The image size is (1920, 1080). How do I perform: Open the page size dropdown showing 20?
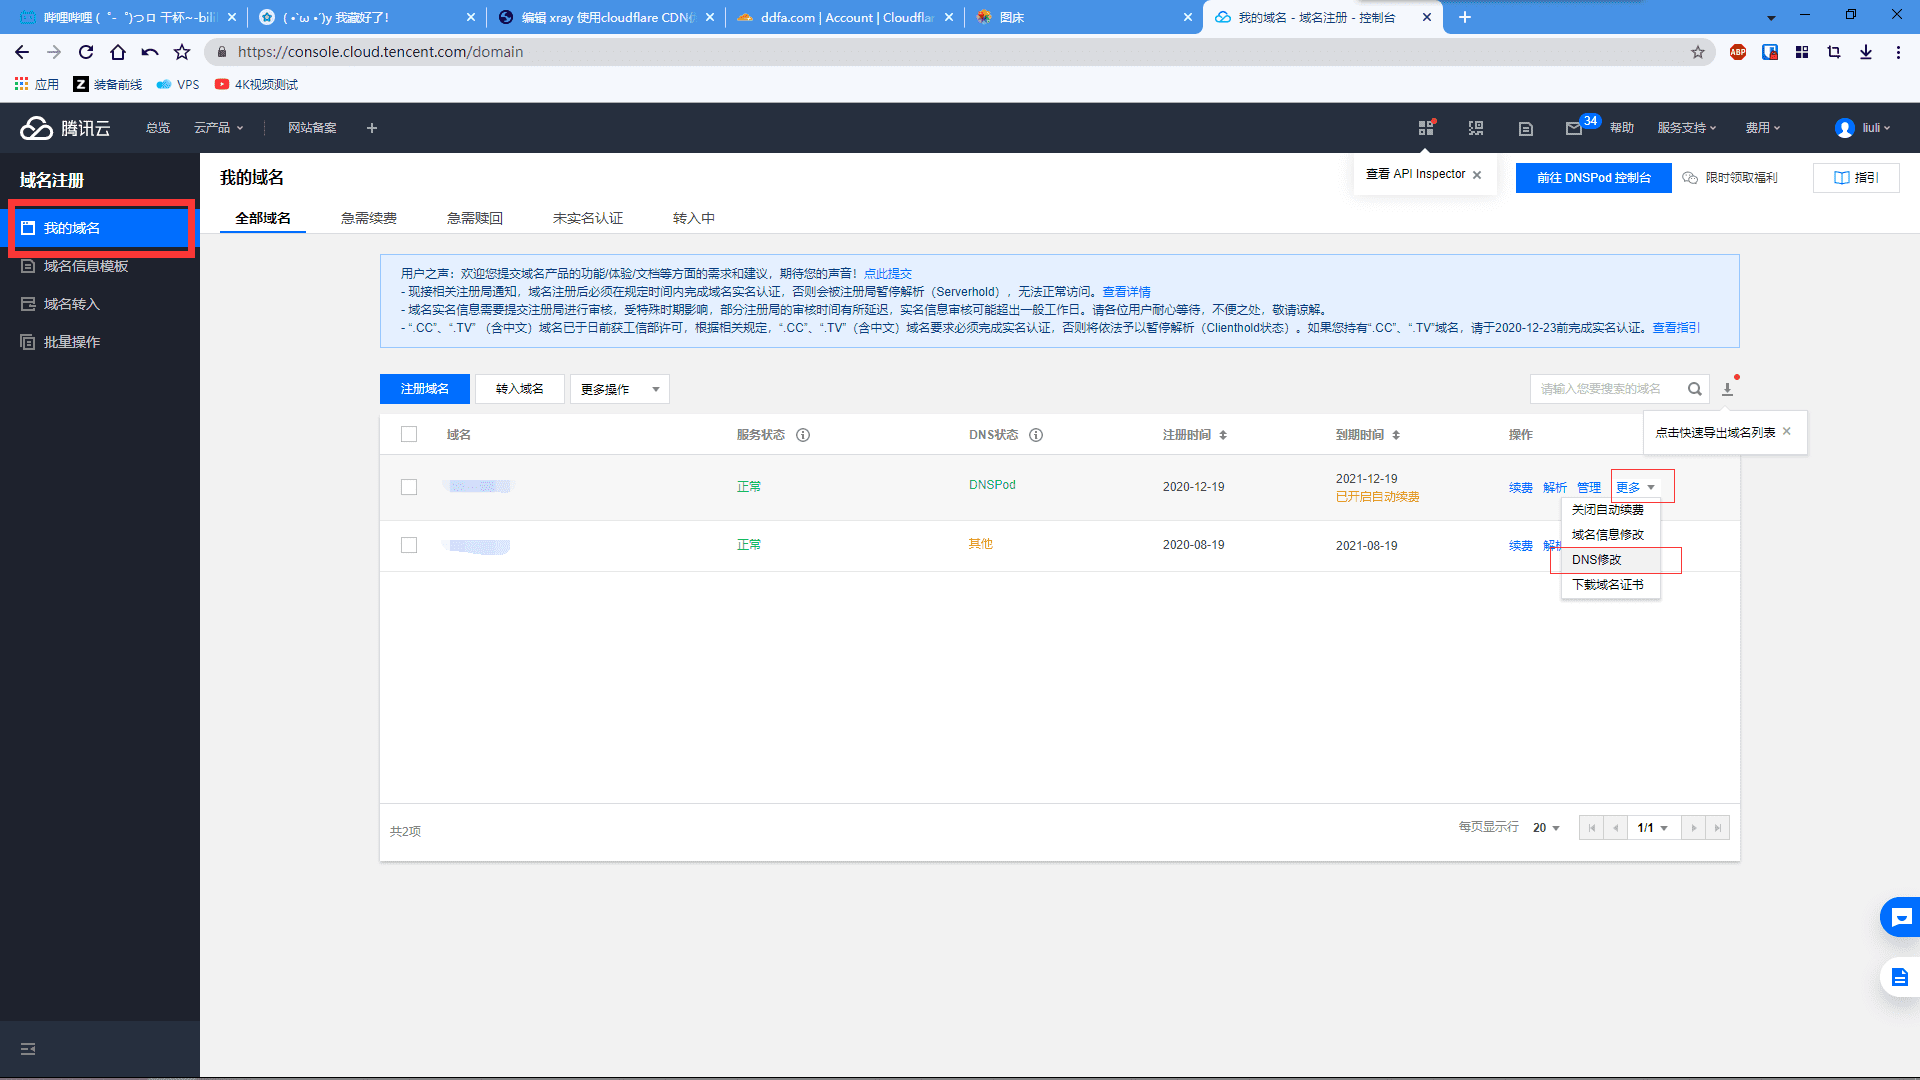click(x=1544, y=827)
